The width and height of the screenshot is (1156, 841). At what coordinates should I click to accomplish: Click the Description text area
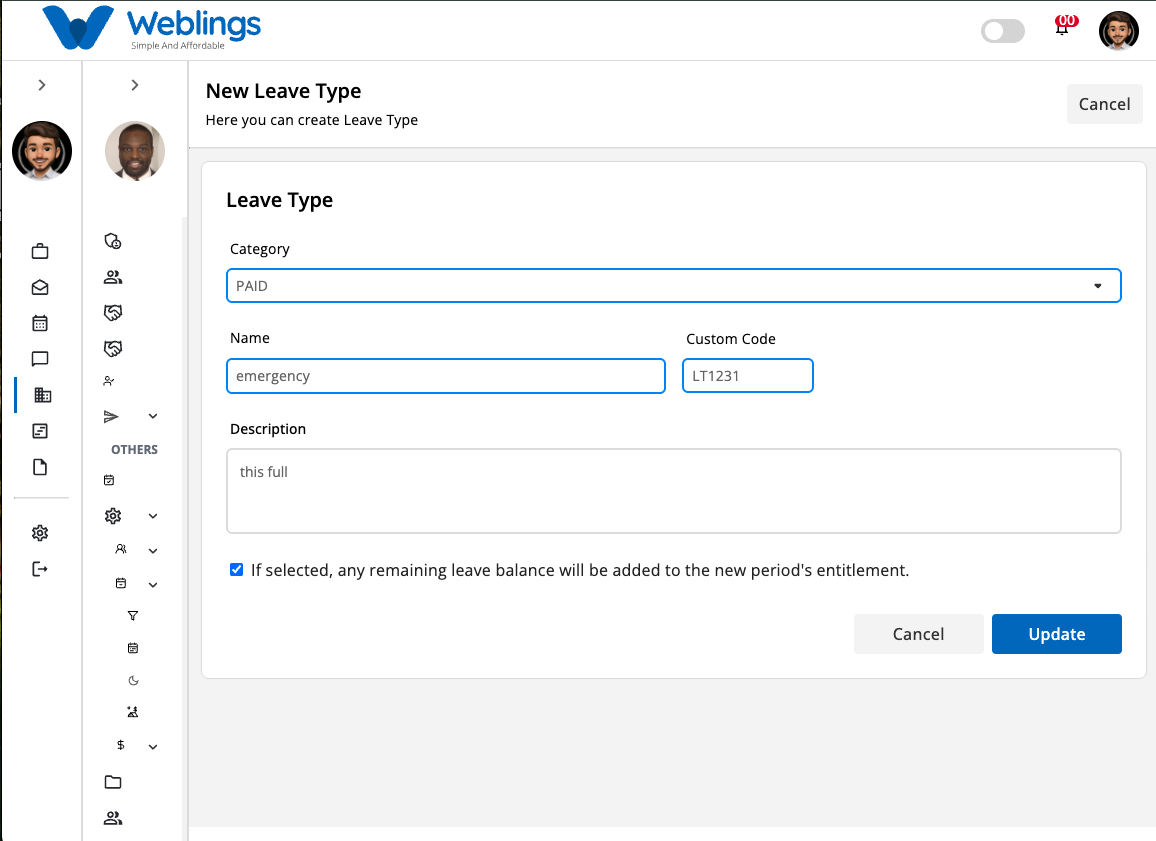click(x=674, y=491)
